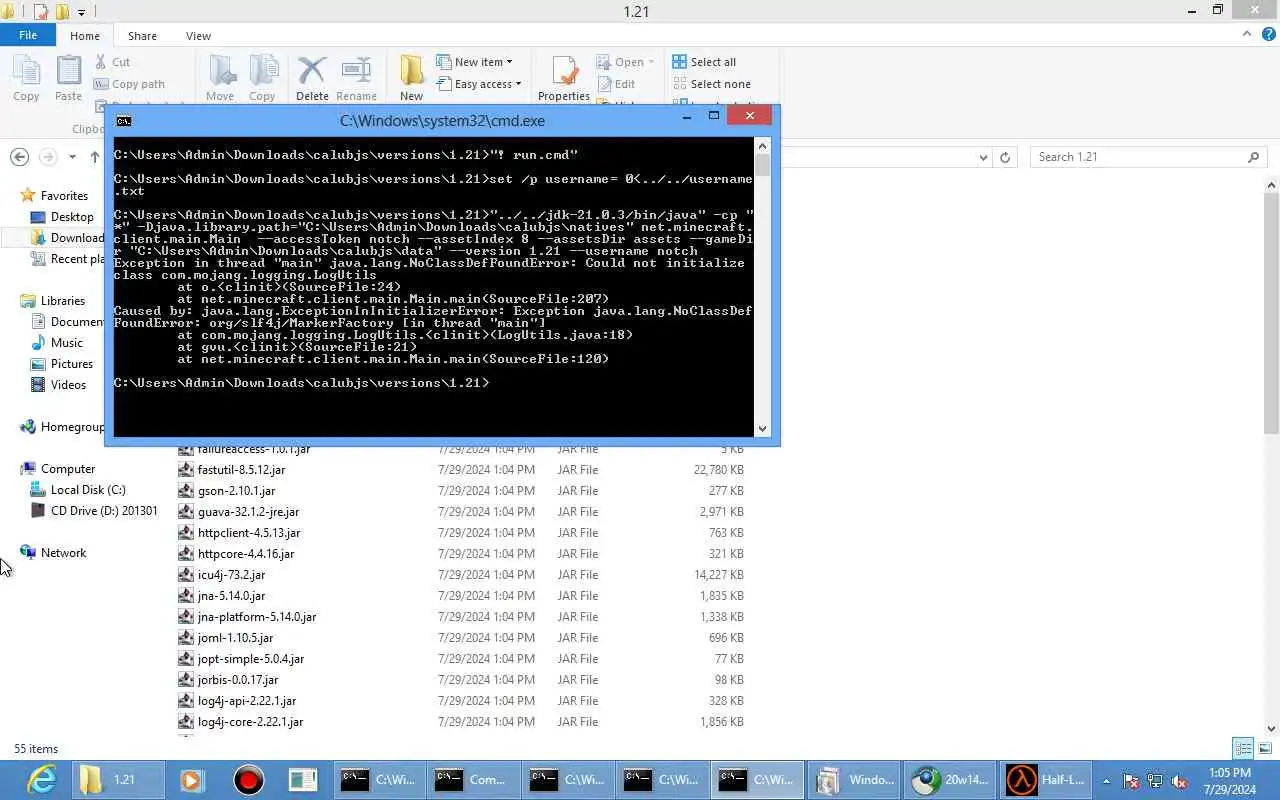This screenshot has width=1280, height=800.
Task: Open the Easy access dropdown
Action: 479,84
